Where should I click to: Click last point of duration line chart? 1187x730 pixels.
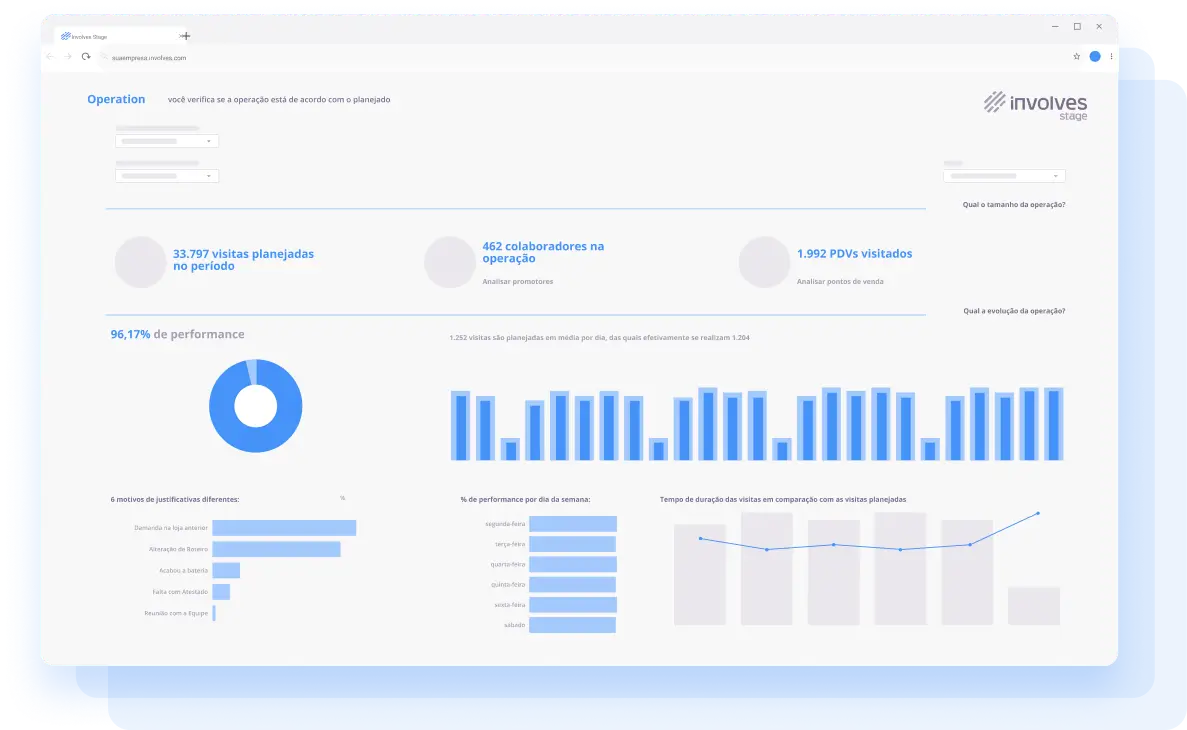(x=1038, y=513)
